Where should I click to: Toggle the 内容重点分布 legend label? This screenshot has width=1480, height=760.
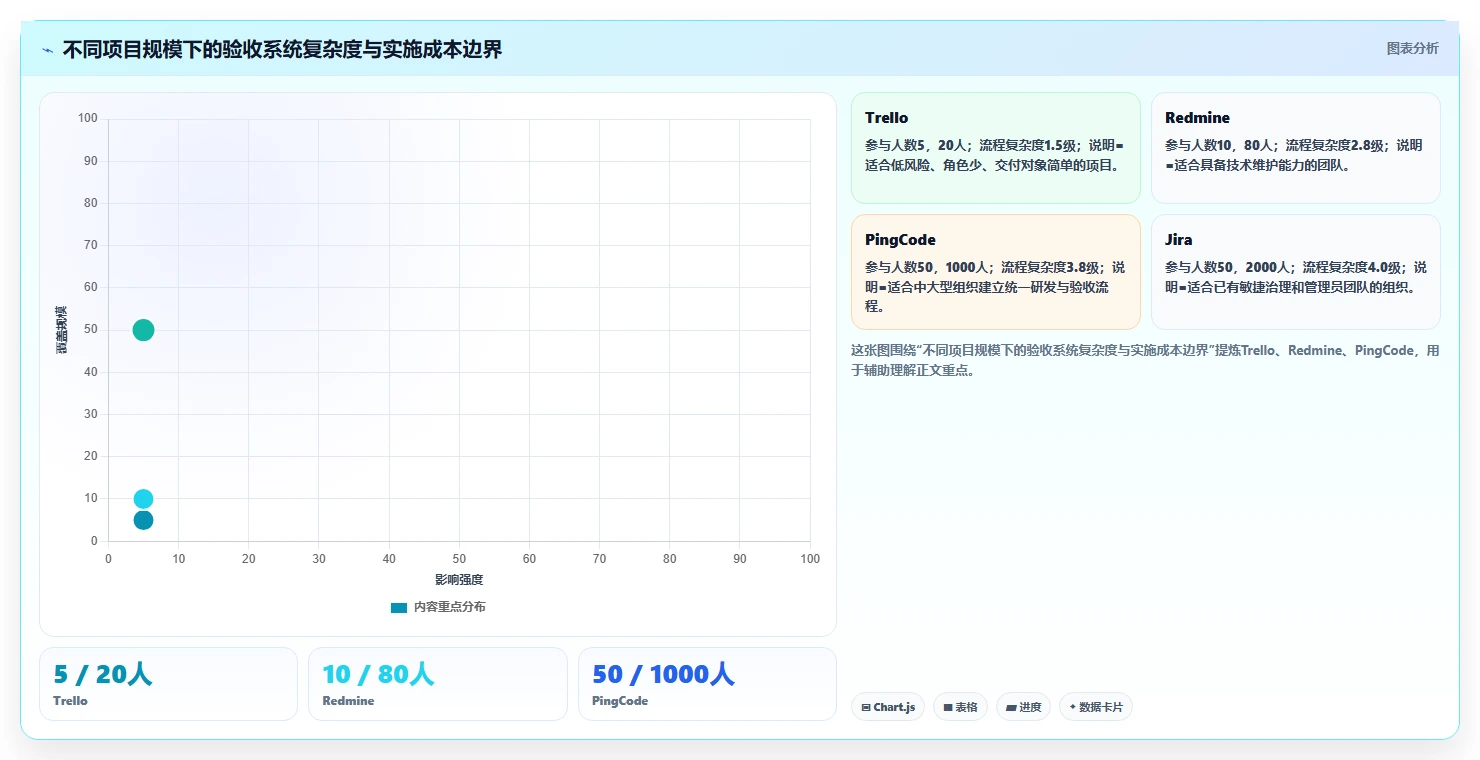[x=450, y=607]
